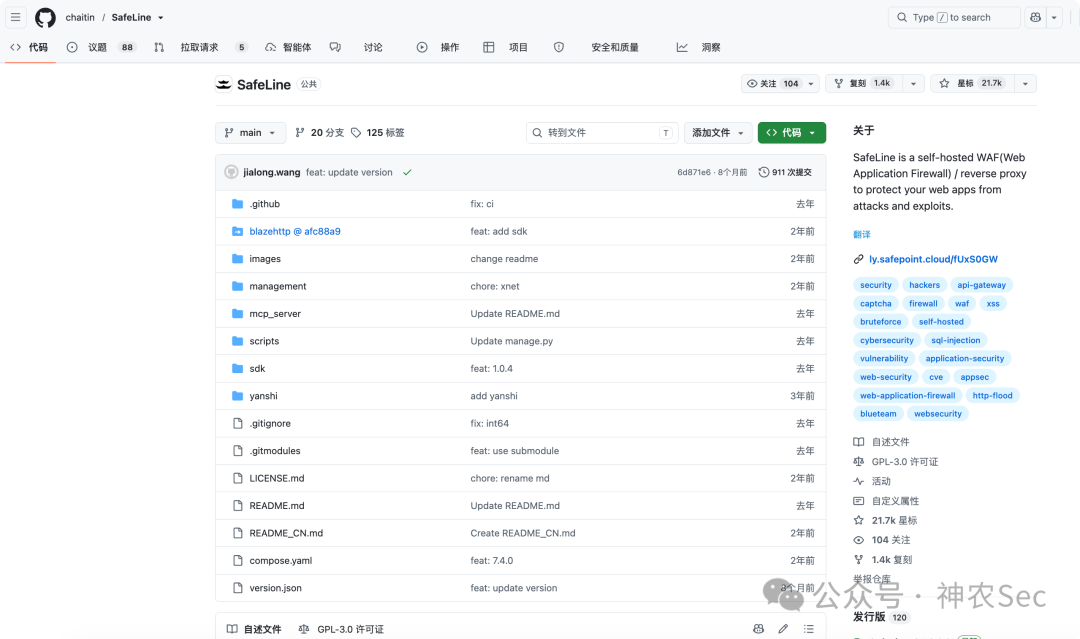This screenshot has width=1080, height=639.
Task: Open the main branch selector
Action: pyautogui.click(x=250, y=132)
